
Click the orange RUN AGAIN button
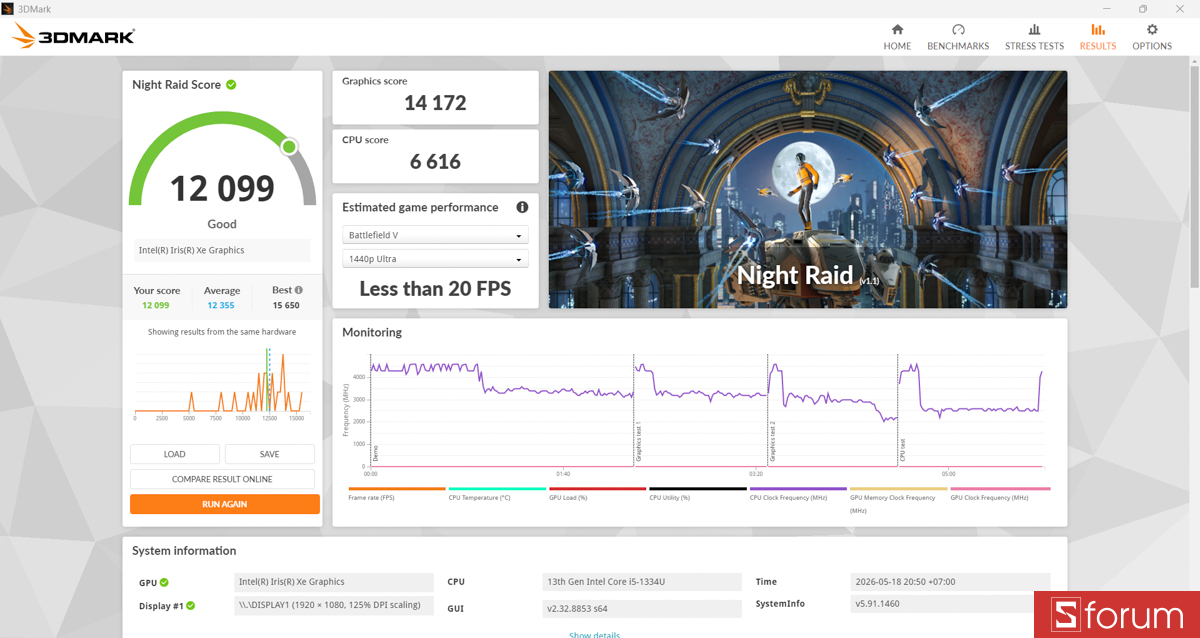click(225, 504)
